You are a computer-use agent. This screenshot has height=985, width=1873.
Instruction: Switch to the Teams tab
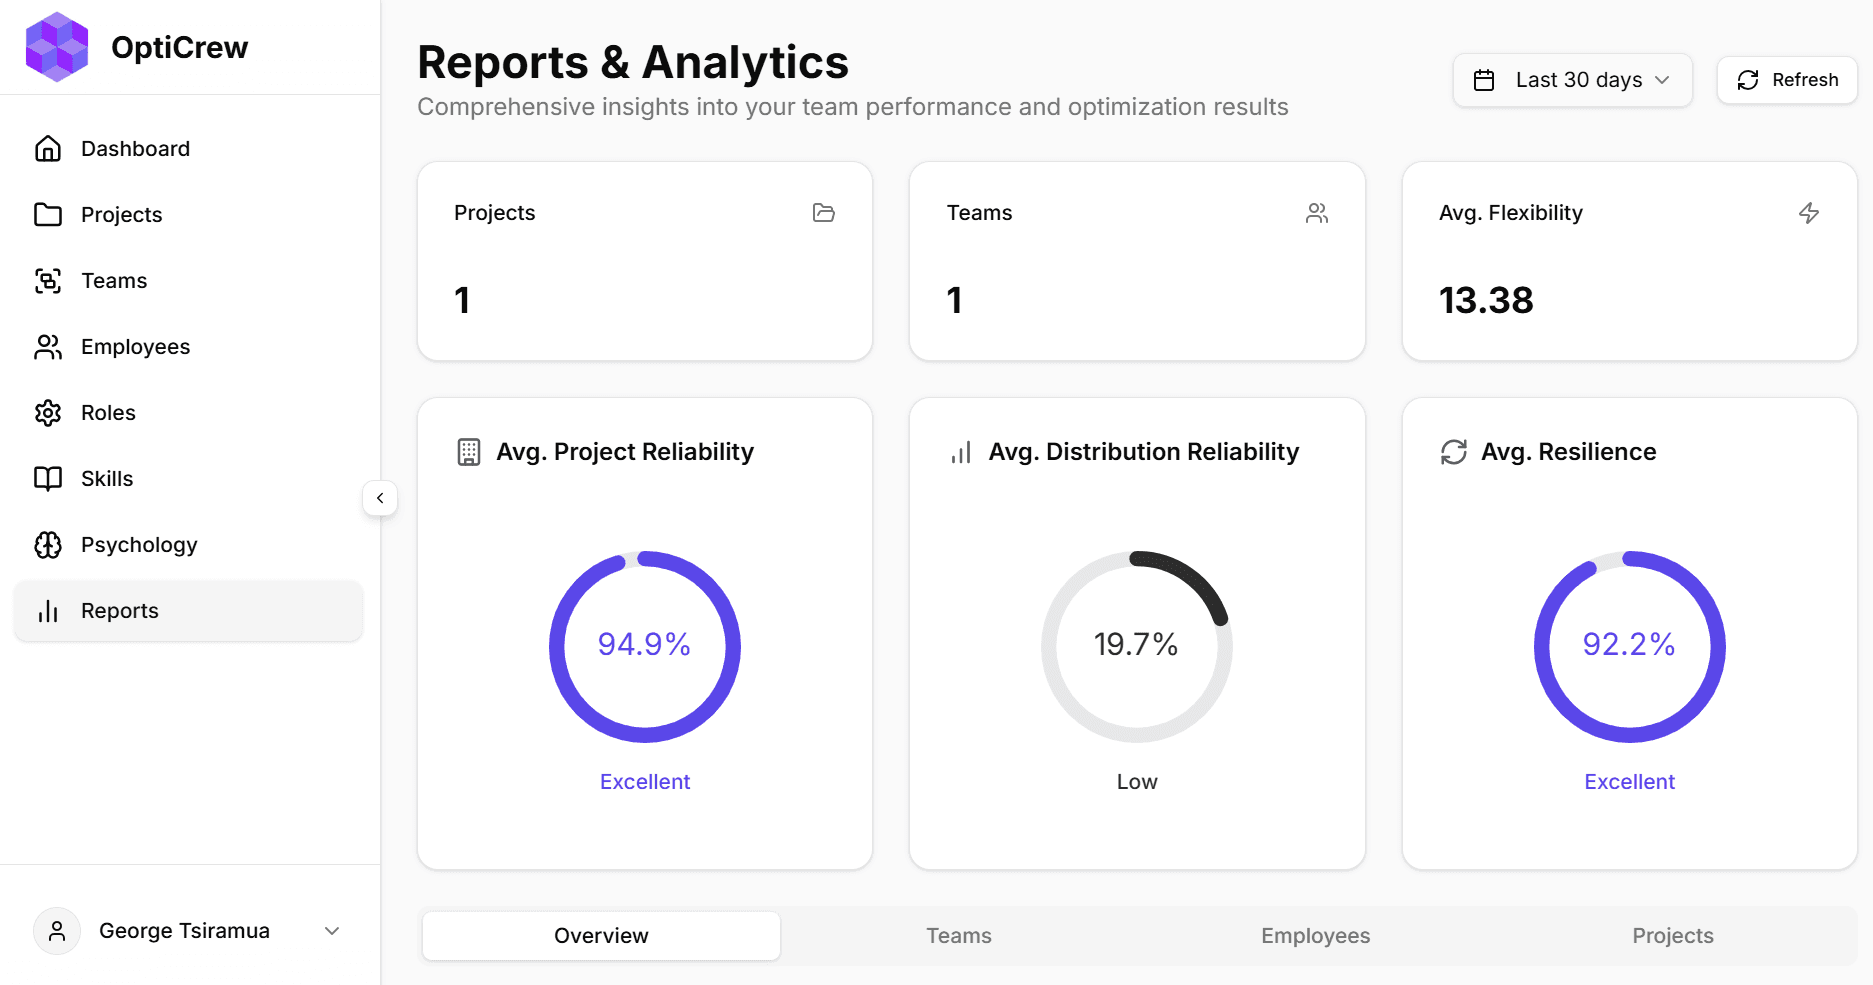[958, 935]
